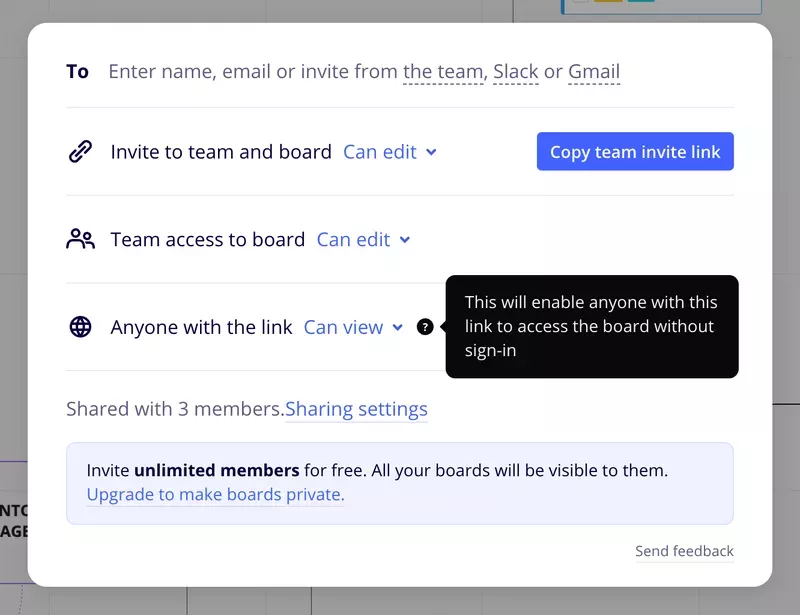
Task: Open the Can edit dropdown for team board access
Action: coord(363,240)
